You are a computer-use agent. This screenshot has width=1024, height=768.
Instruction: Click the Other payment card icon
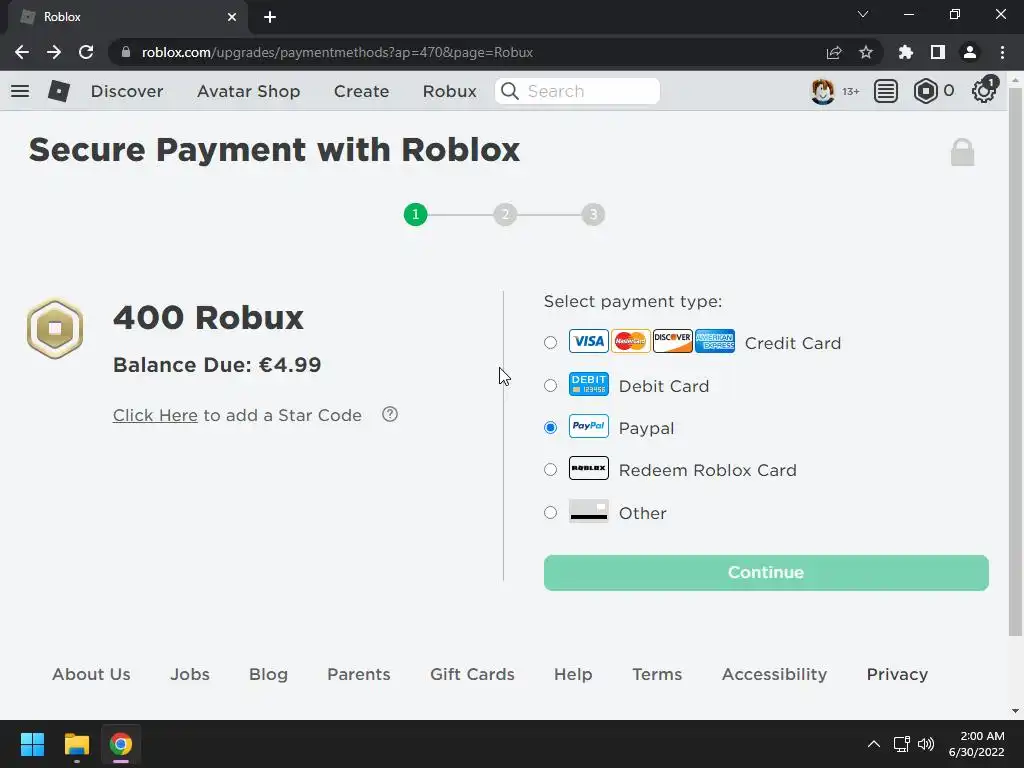588,511
